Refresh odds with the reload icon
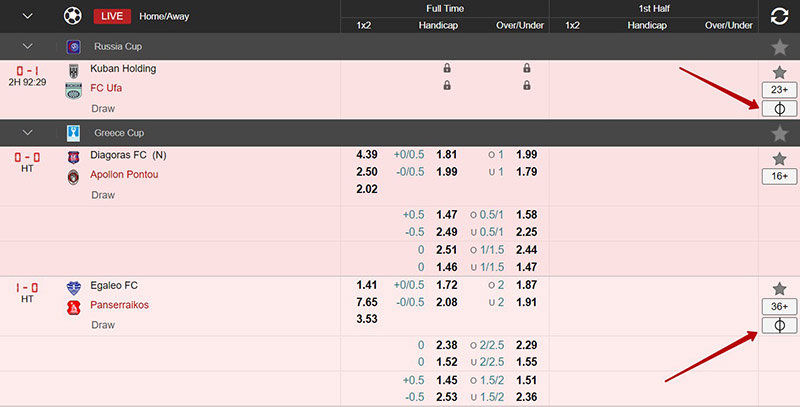Image resolution: width=800 pixels, height=407 pixels. (779, 16)
